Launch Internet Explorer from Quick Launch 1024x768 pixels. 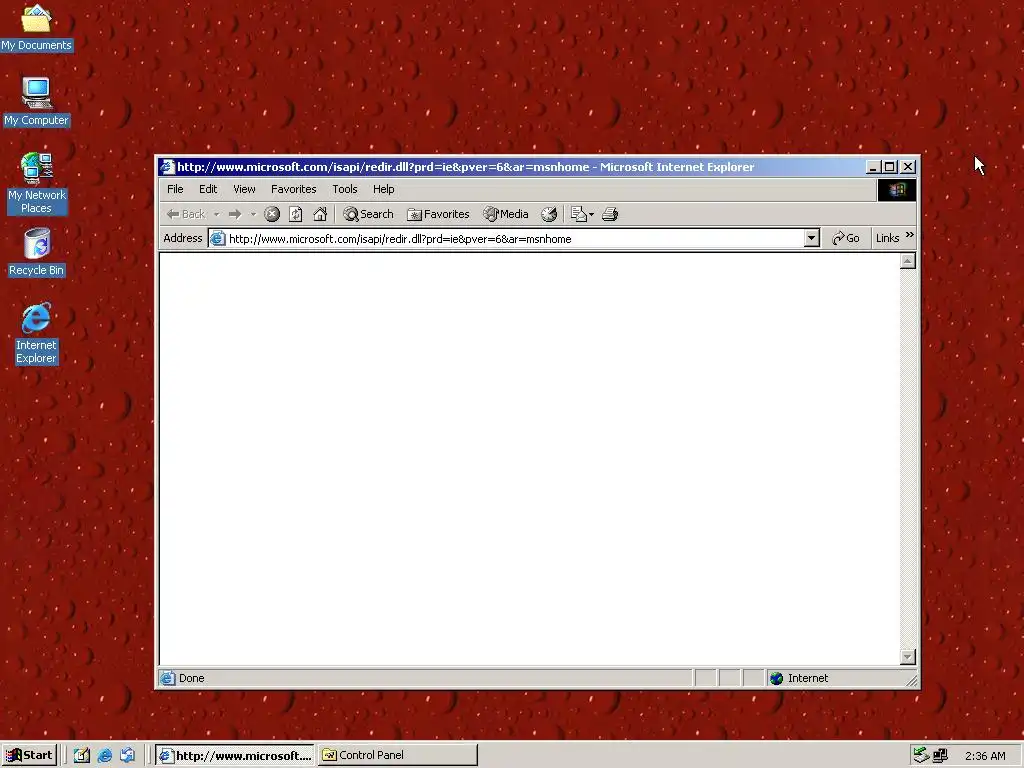pyautogui.click(x=104, y=756)
